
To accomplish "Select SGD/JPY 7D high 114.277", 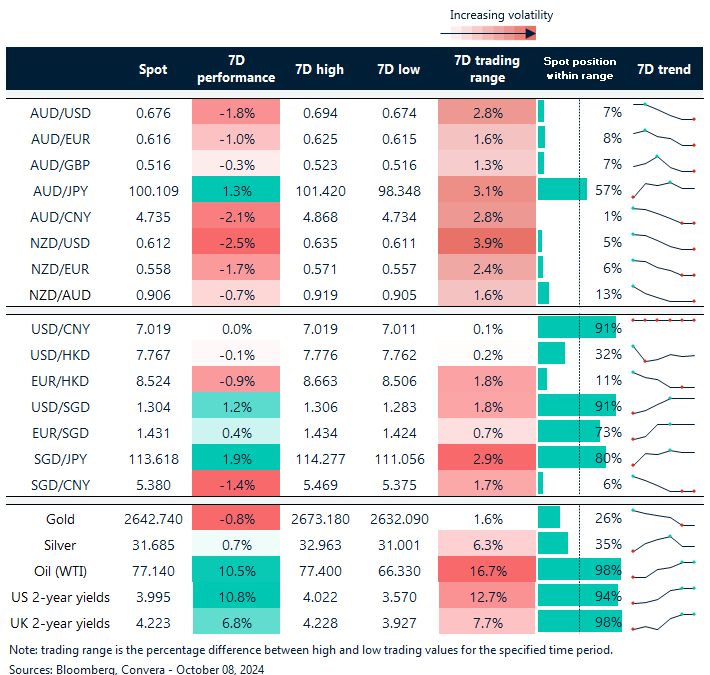I will (321, 459).
